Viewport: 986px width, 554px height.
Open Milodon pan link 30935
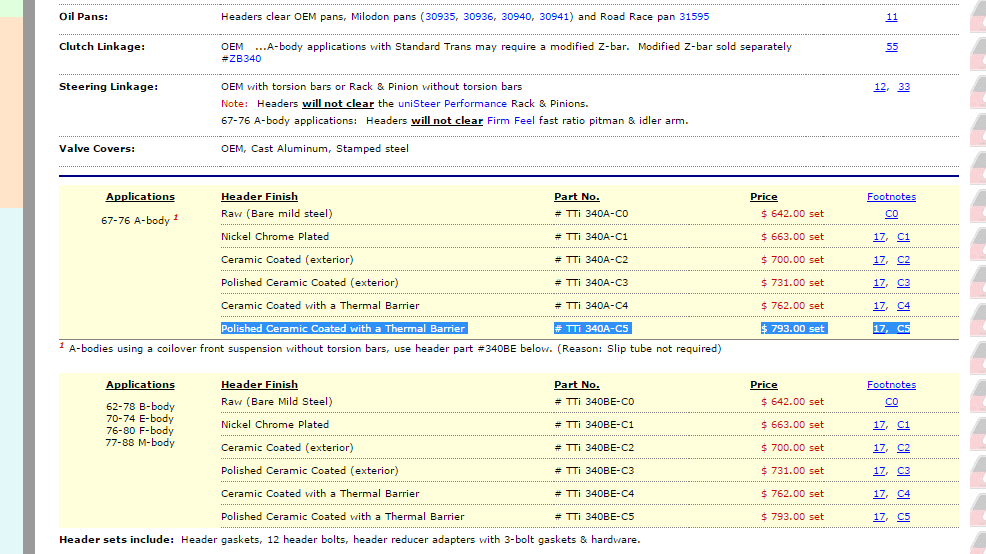pyautogui.click(x=440, y=17)
